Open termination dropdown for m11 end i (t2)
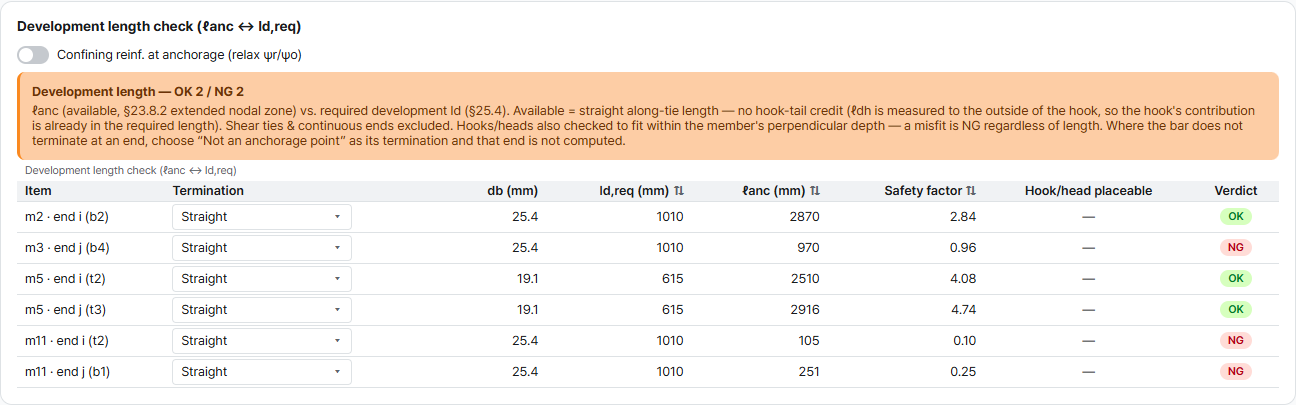The height and width of the screenshot is (405, 1296). point(262,341)
